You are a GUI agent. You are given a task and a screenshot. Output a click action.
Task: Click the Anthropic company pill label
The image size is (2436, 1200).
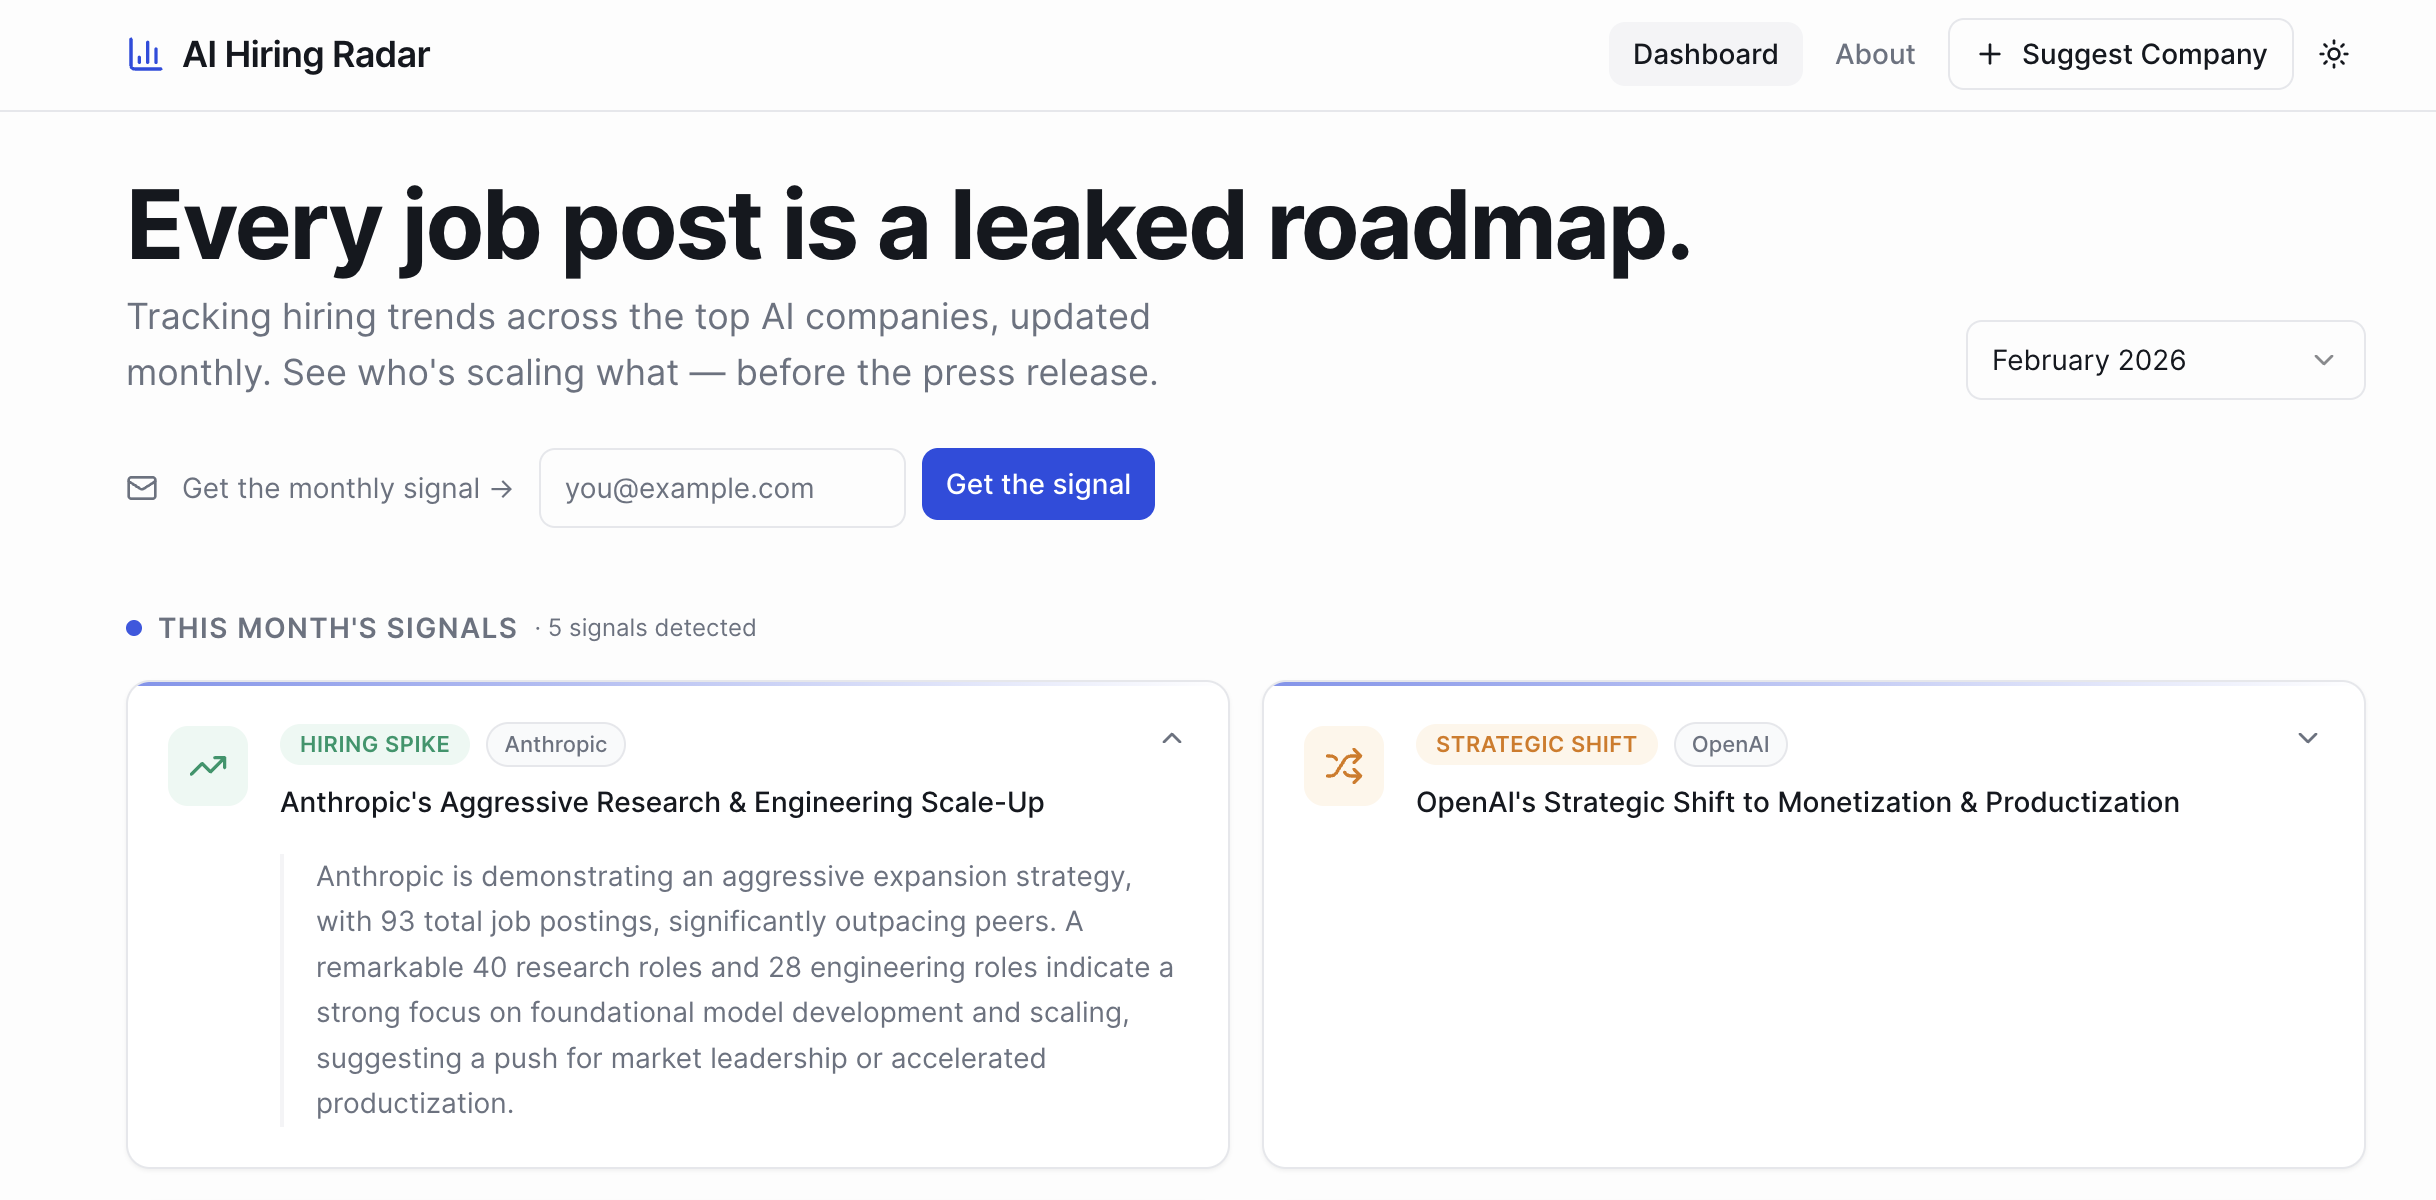pyautogui.click(x=555, y=744)
